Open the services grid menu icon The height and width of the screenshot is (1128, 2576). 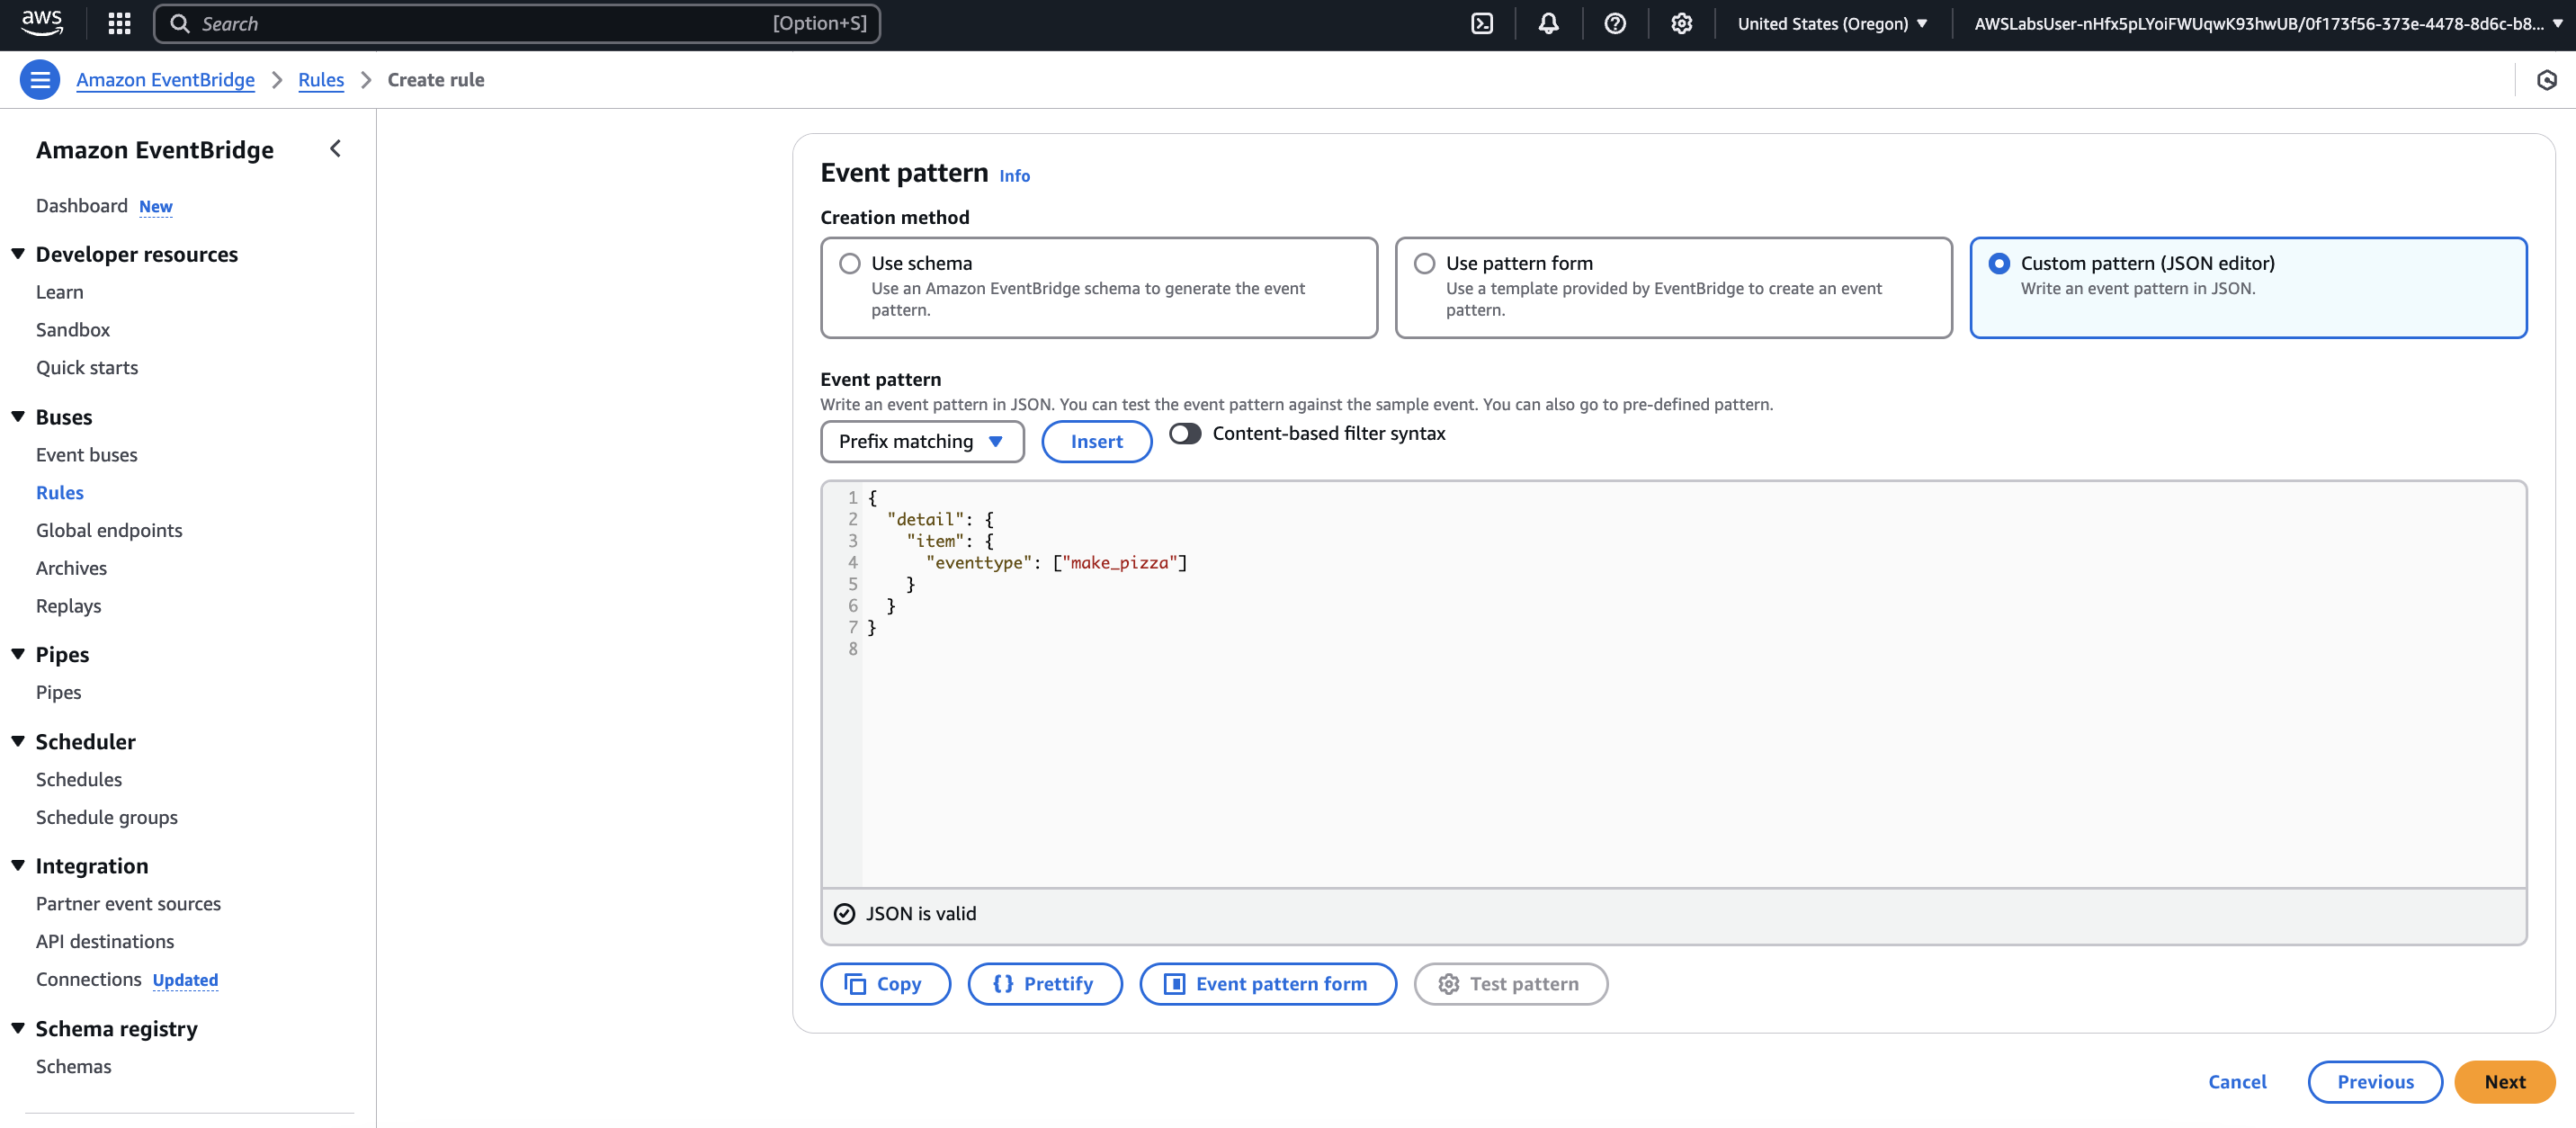(119, 23)
